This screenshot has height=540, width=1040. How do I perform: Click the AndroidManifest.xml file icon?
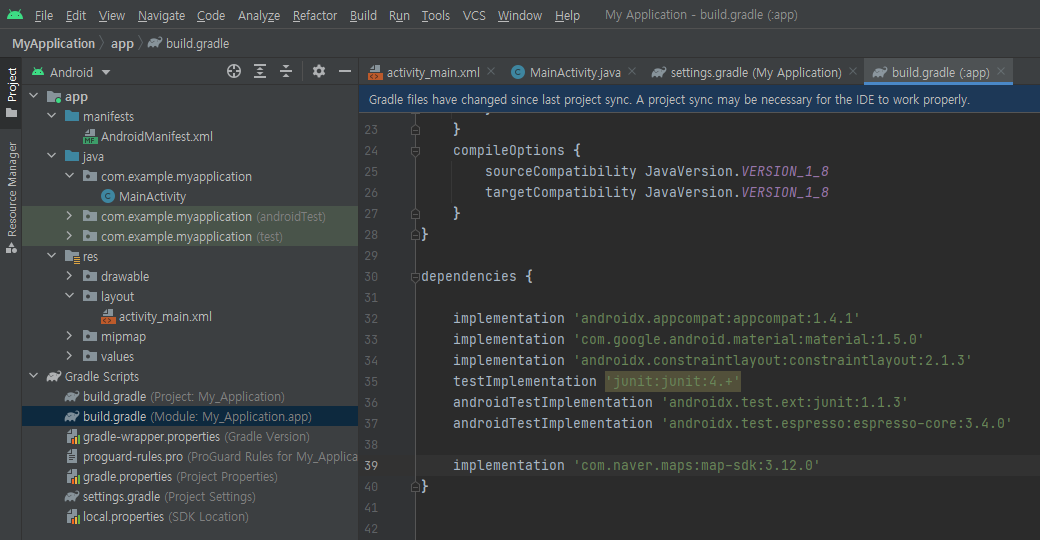coord(90,137)
